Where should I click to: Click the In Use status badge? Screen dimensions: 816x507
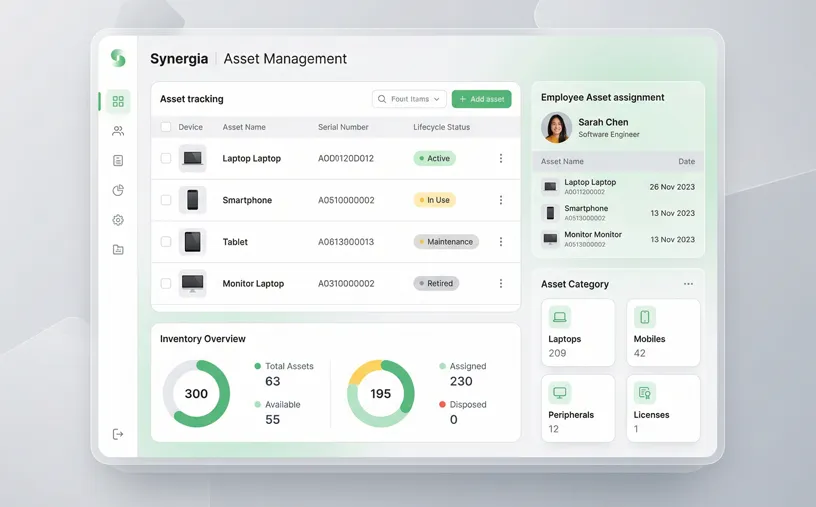pos(435,200)
